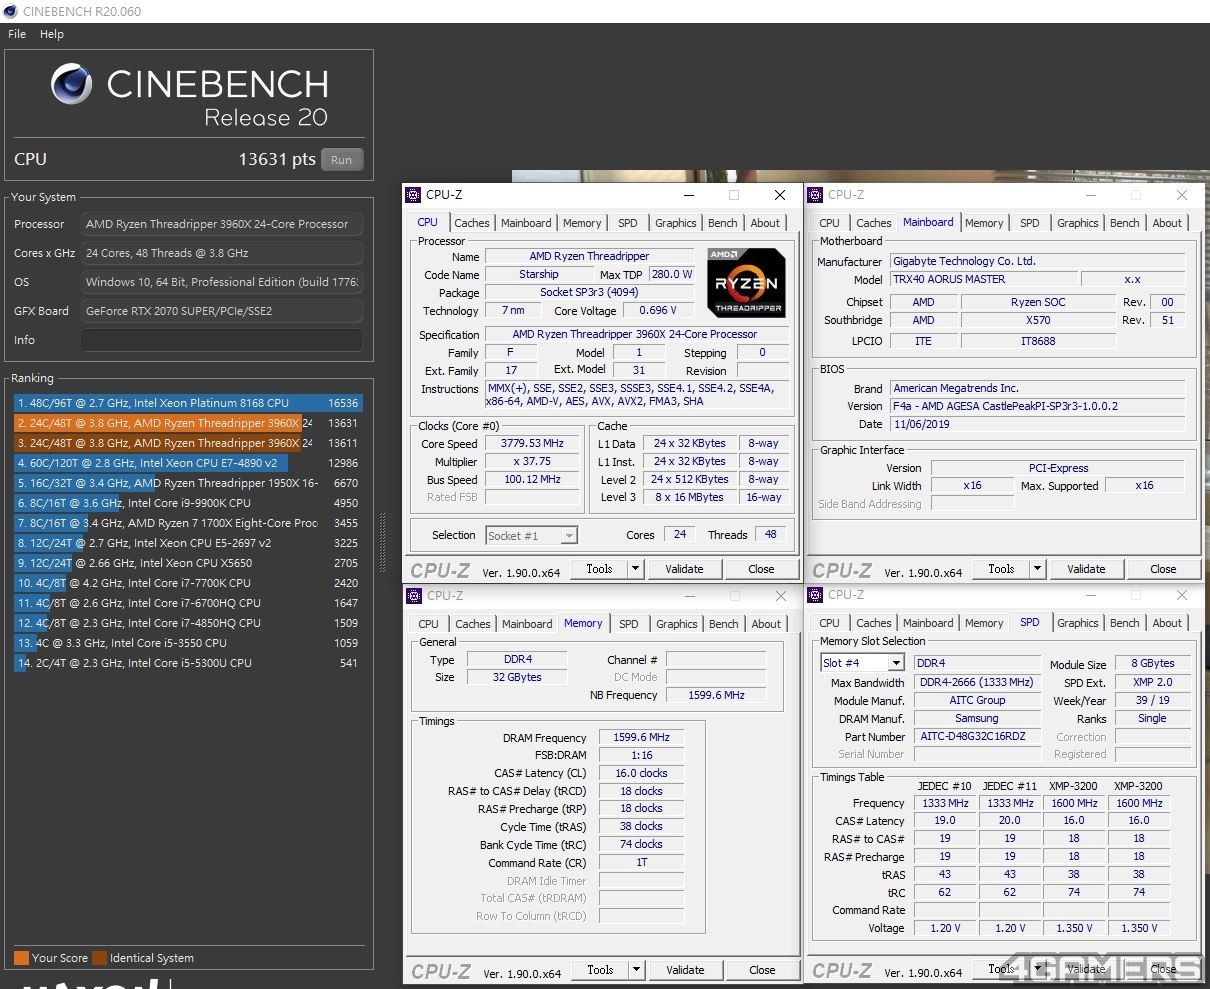Open the Slot #4 memory slot dropdown
The width and height of the screenshot is (1210, 989).
(x=863, y=663)
